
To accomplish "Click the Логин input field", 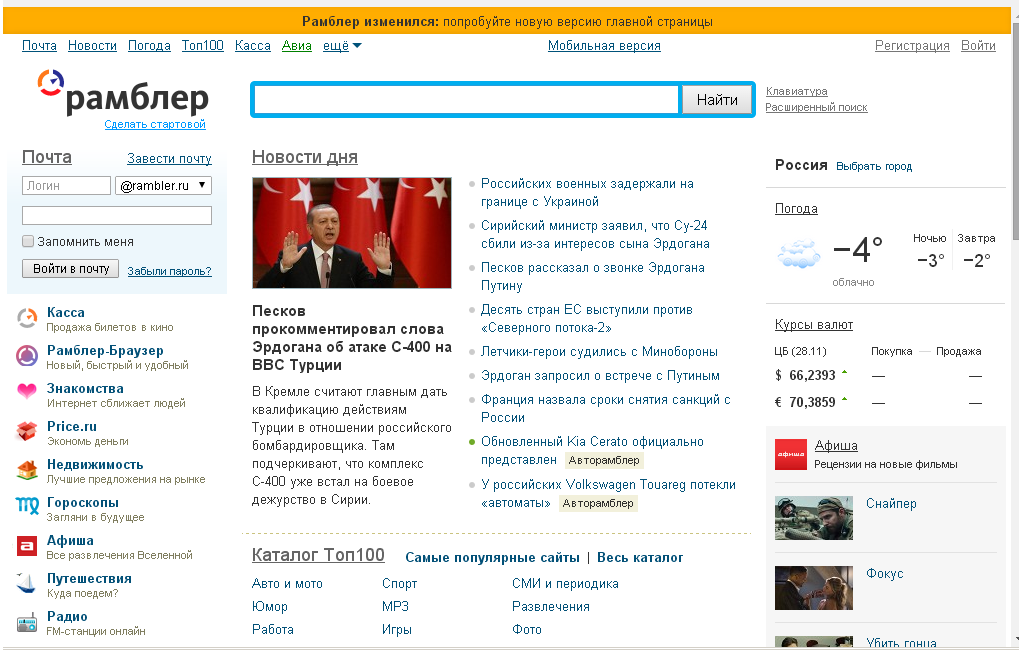I will [66, 186].
